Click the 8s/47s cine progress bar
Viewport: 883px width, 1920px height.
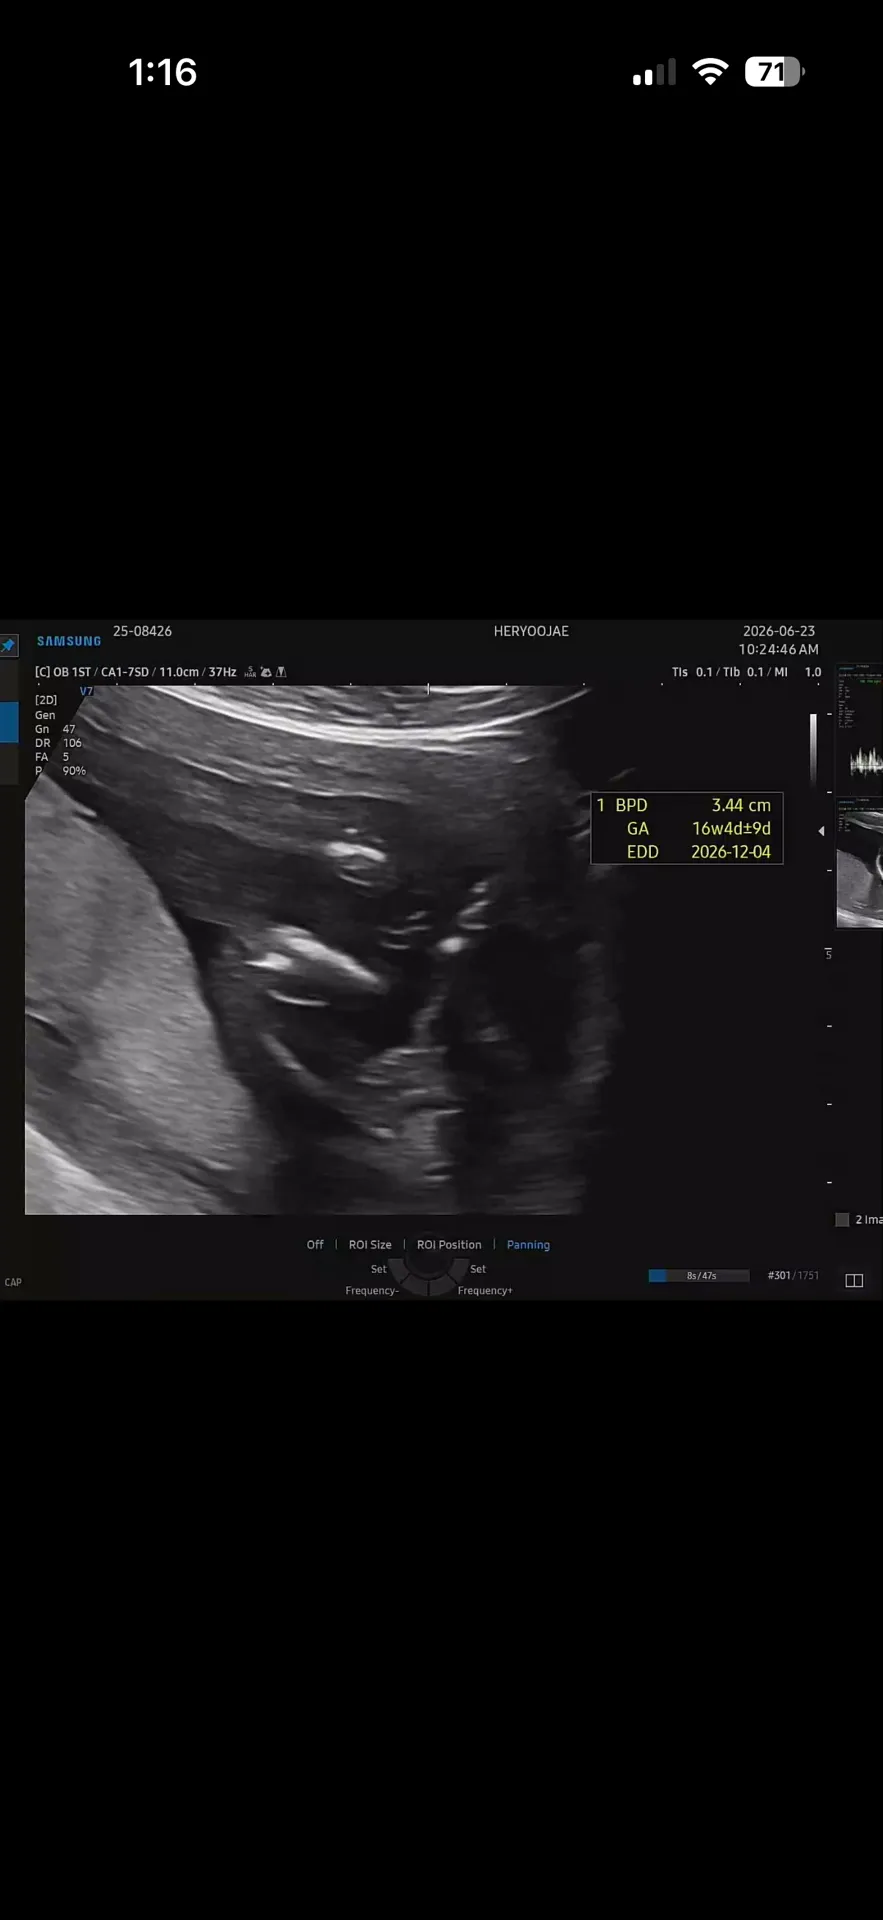pos(698,1275)
